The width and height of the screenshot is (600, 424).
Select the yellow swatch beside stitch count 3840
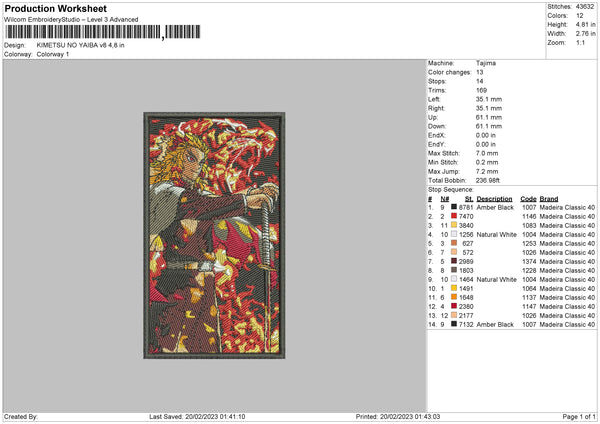coord(454,225)
